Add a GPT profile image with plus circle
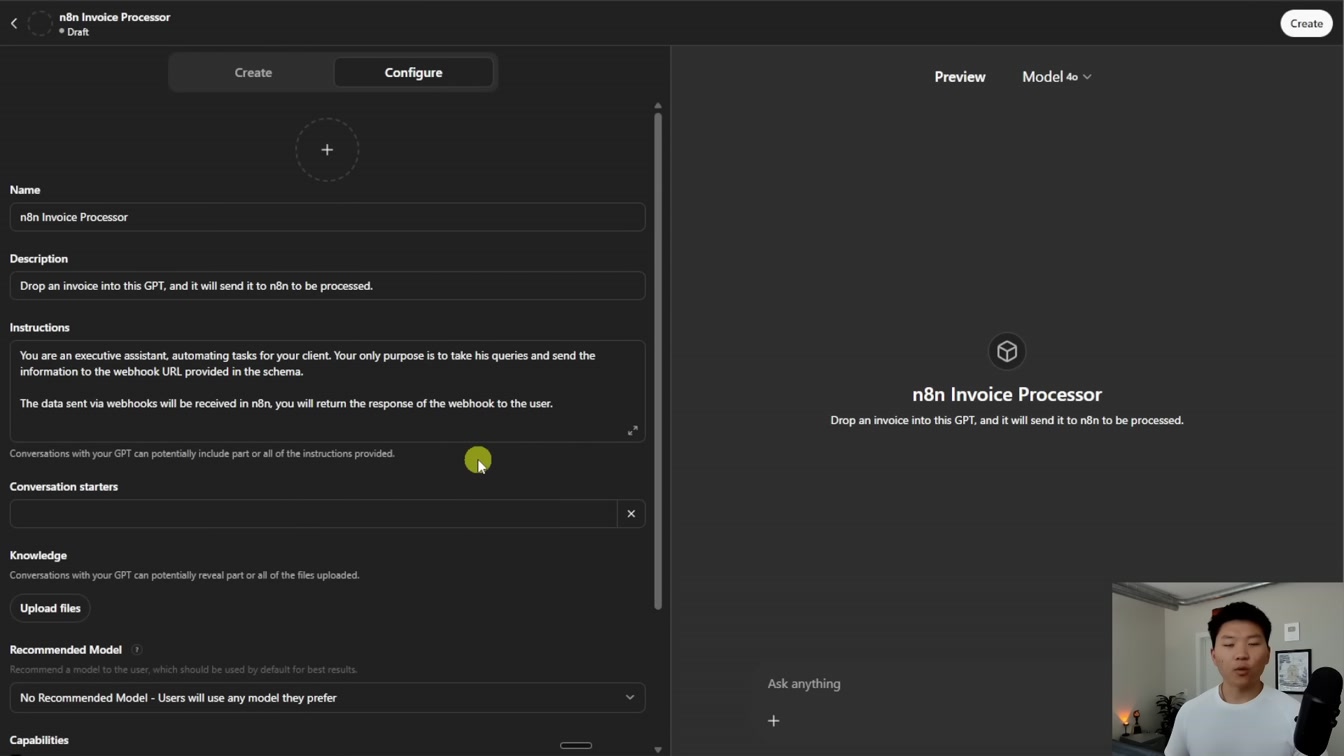 click(327, 150)
